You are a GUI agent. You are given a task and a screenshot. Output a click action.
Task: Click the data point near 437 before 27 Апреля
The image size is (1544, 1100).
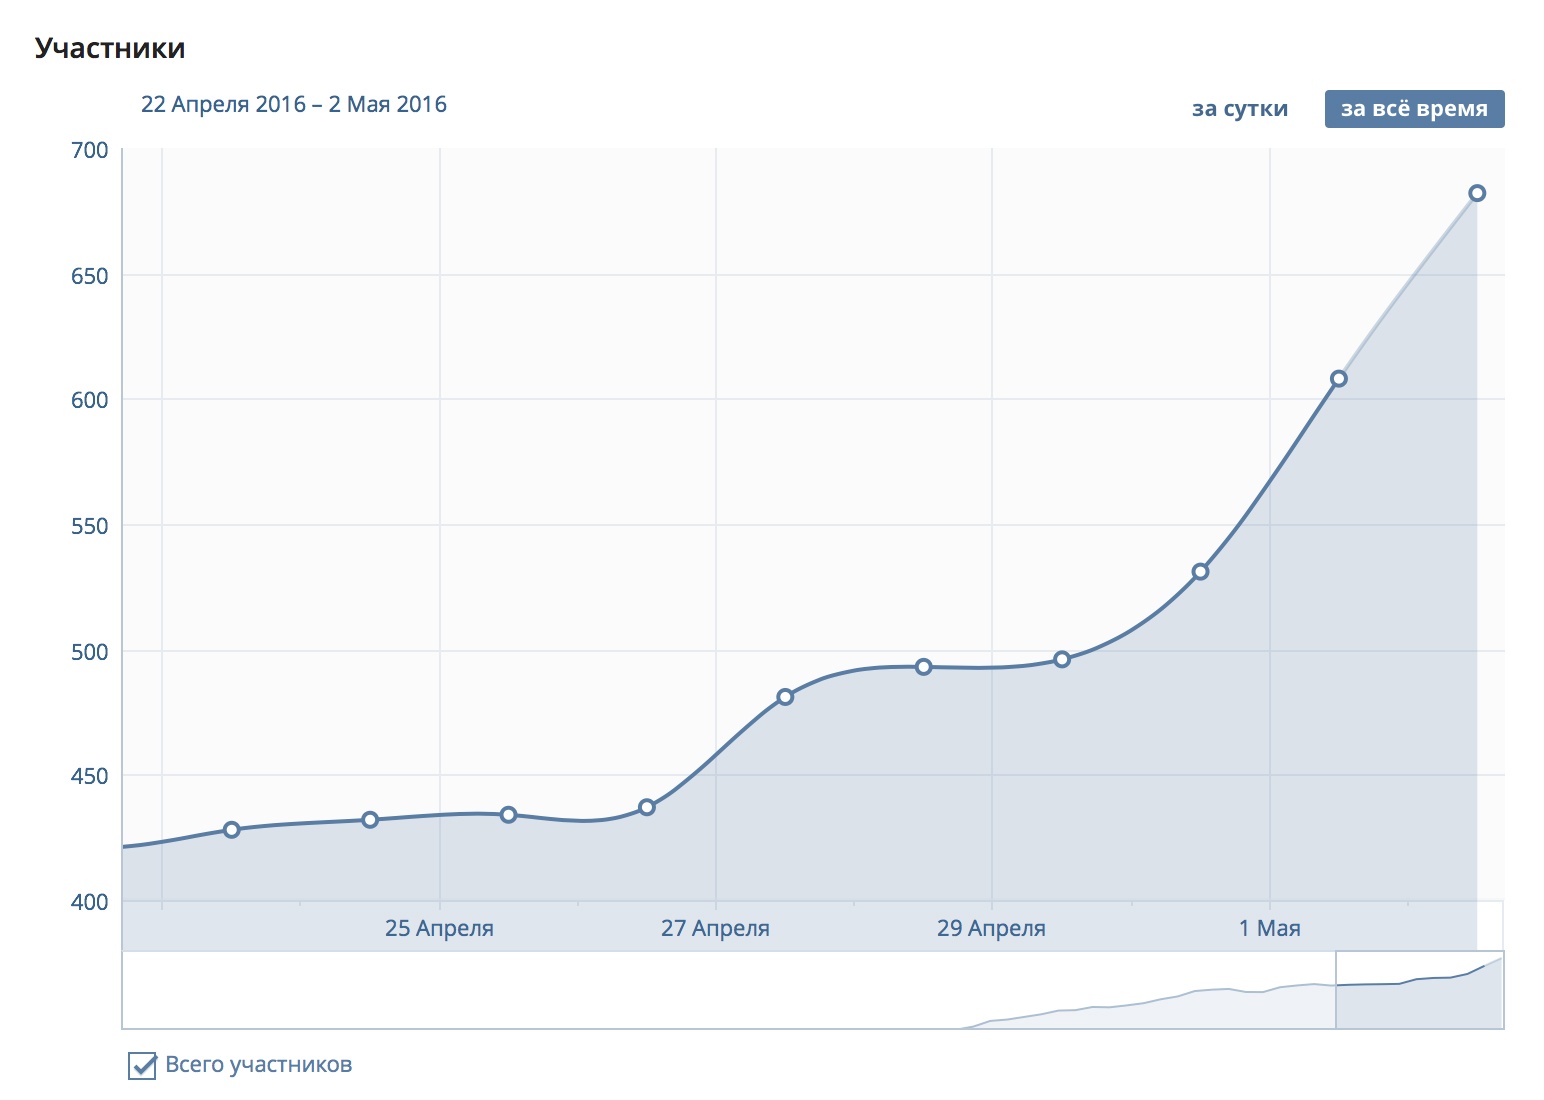point(647,807)
